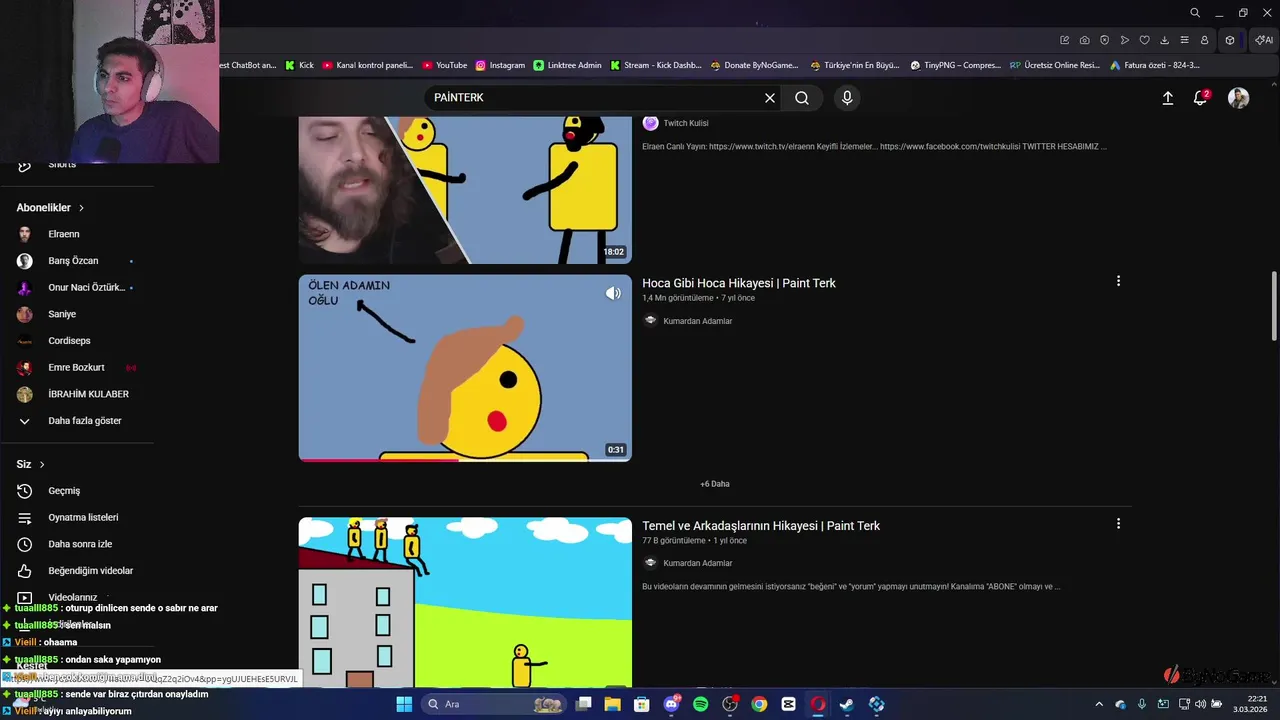
Task: Open Opera AI assistant button
Action: [x=1264, y=40]
